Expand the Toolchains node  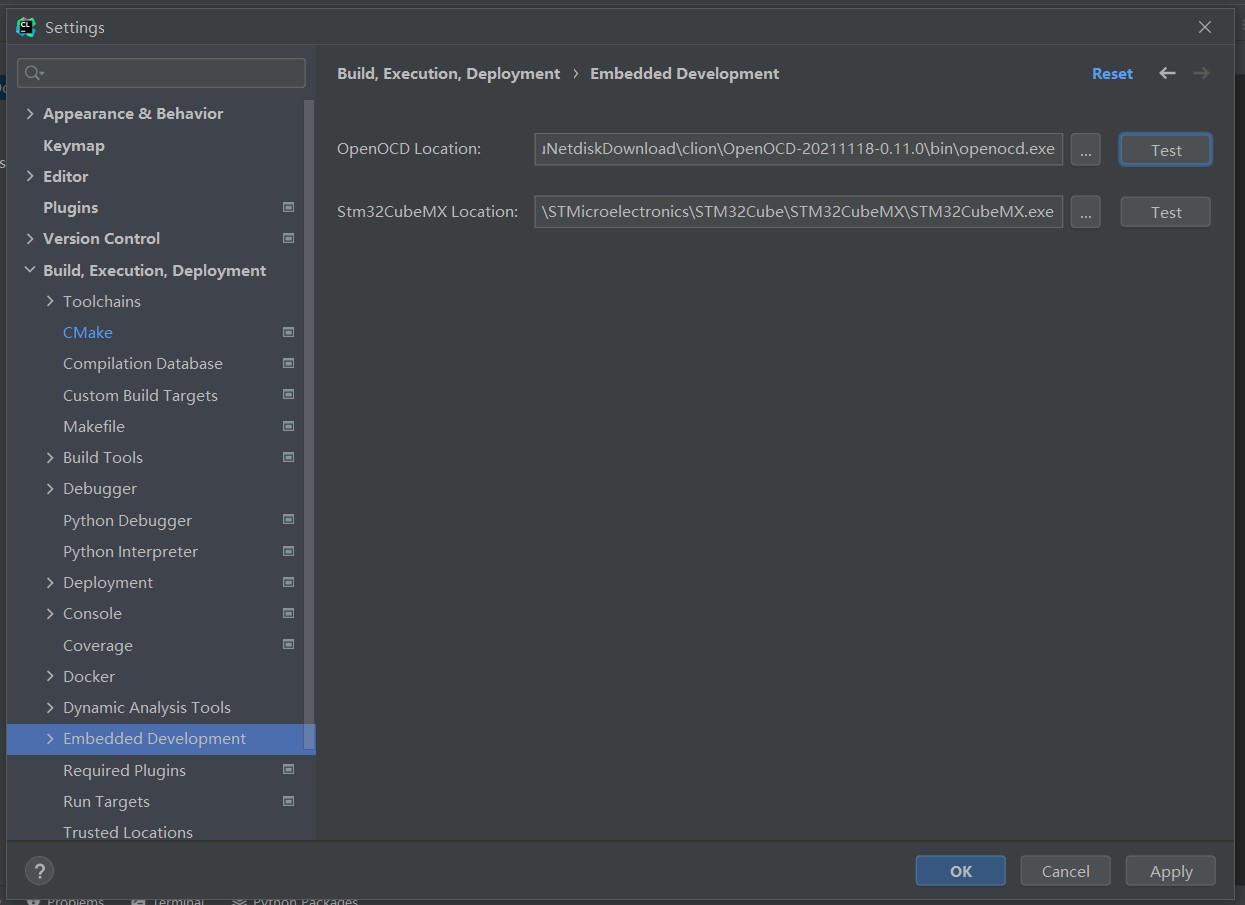click(x=50, y=301)
